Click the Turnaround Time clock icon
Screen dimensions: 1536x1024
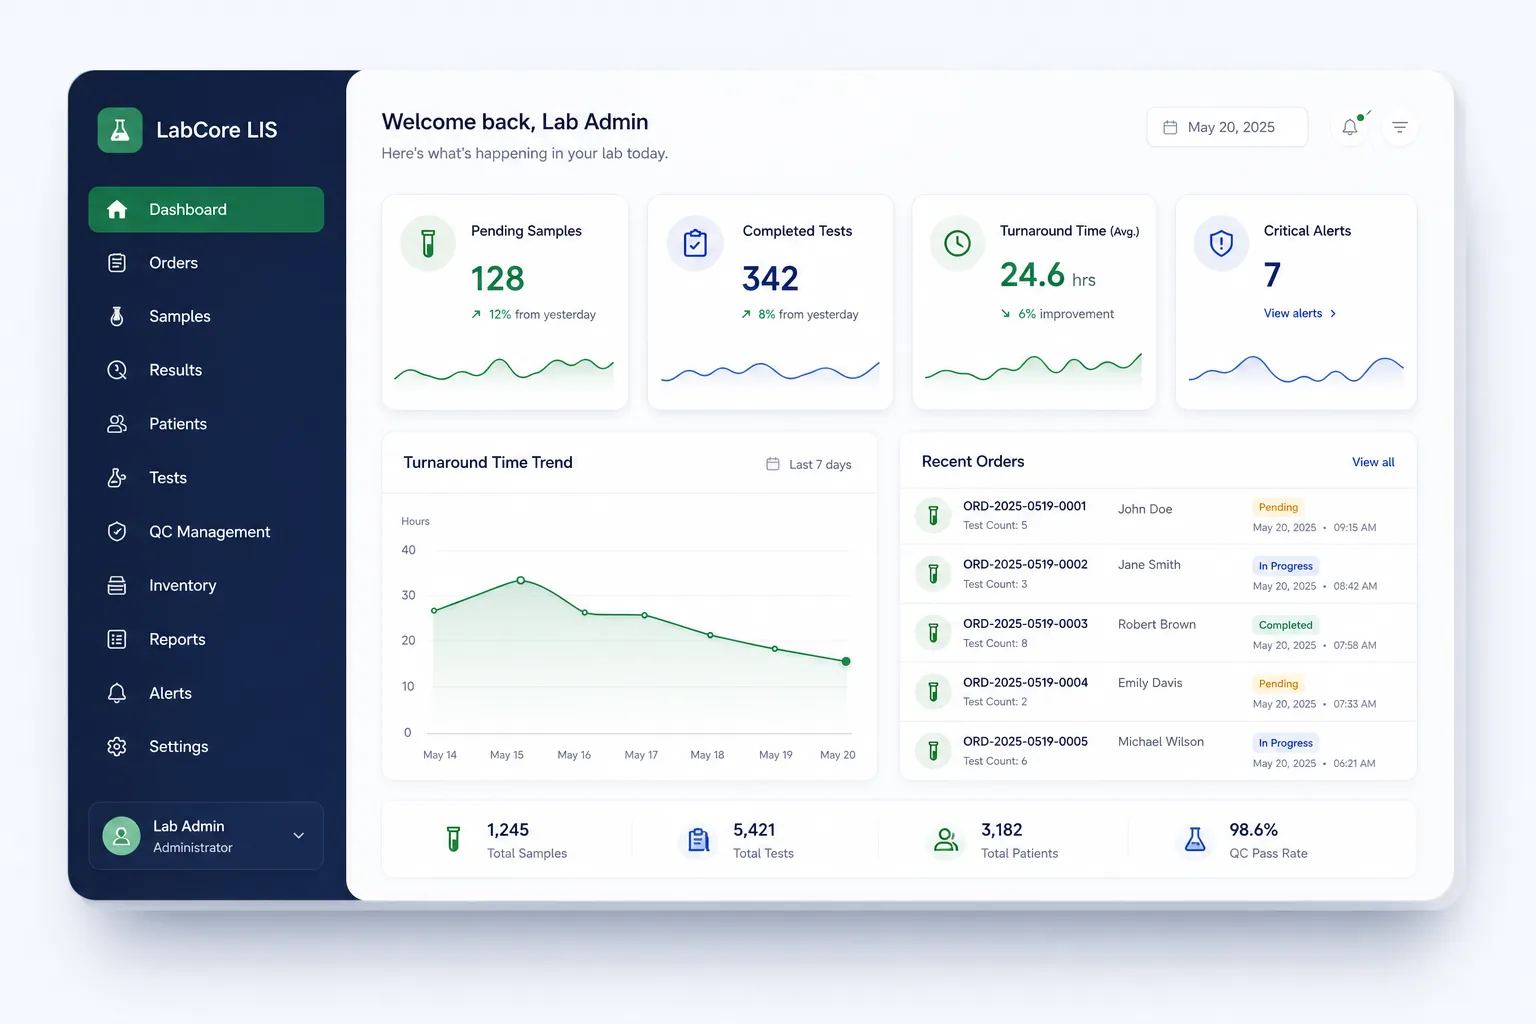tap(957, 243)
